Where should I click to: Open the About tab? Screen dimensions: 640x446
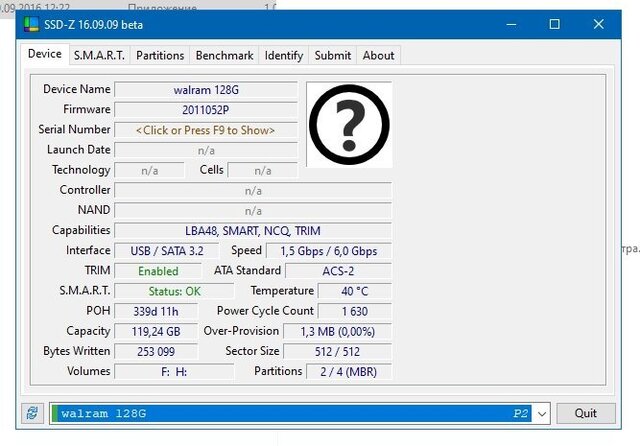[378, 55]
